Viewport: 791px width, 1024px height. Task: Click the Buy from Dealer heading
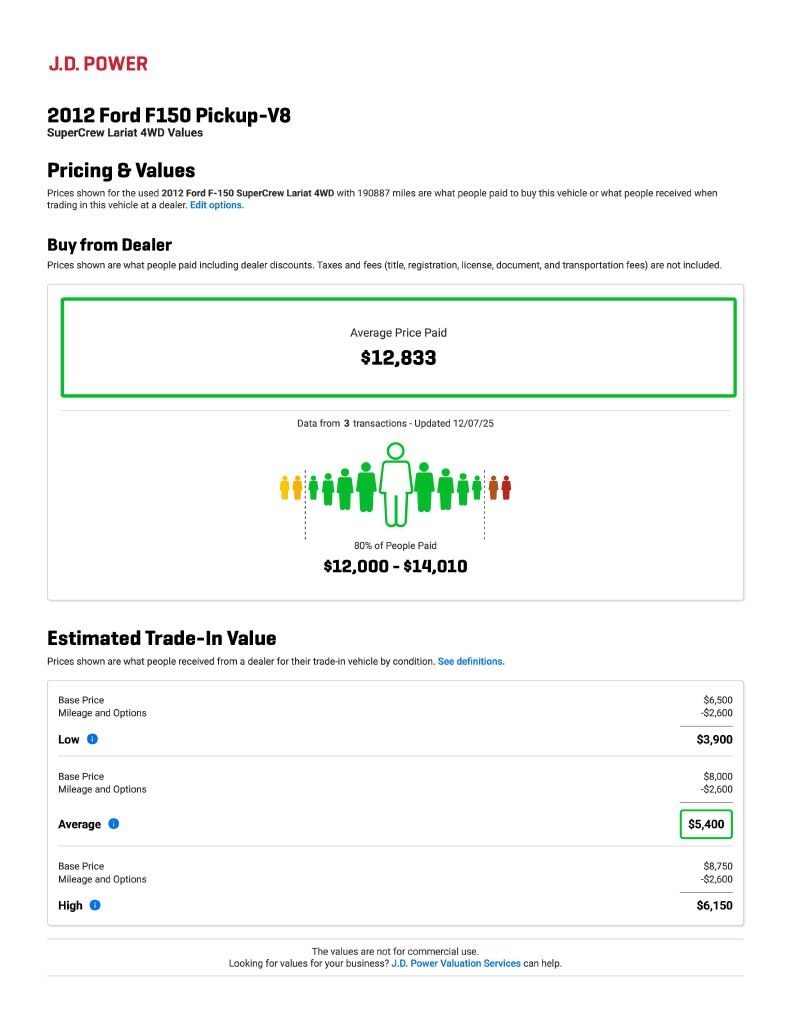pos(109,245)
